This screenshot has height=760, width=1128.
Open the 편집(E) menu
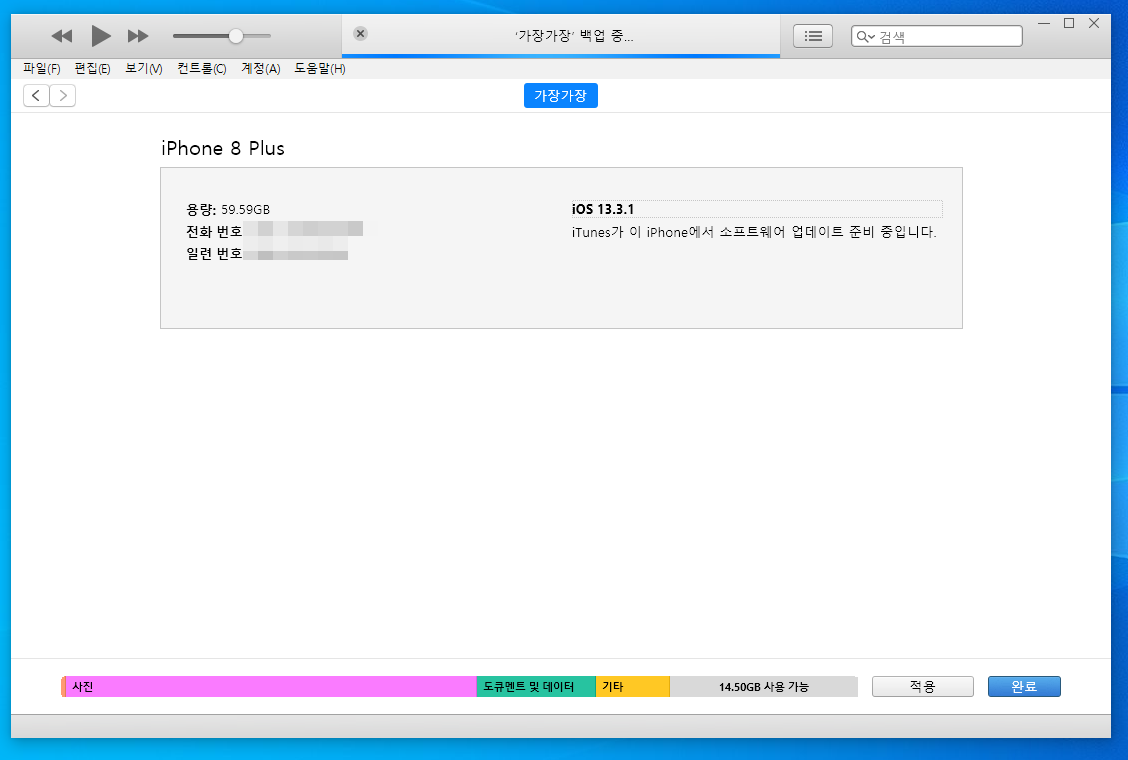click(92, 68)
